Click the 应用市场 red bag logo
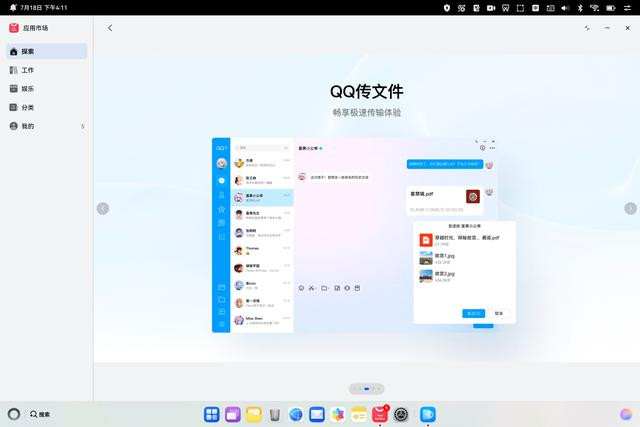 click(x=14, y=28)
